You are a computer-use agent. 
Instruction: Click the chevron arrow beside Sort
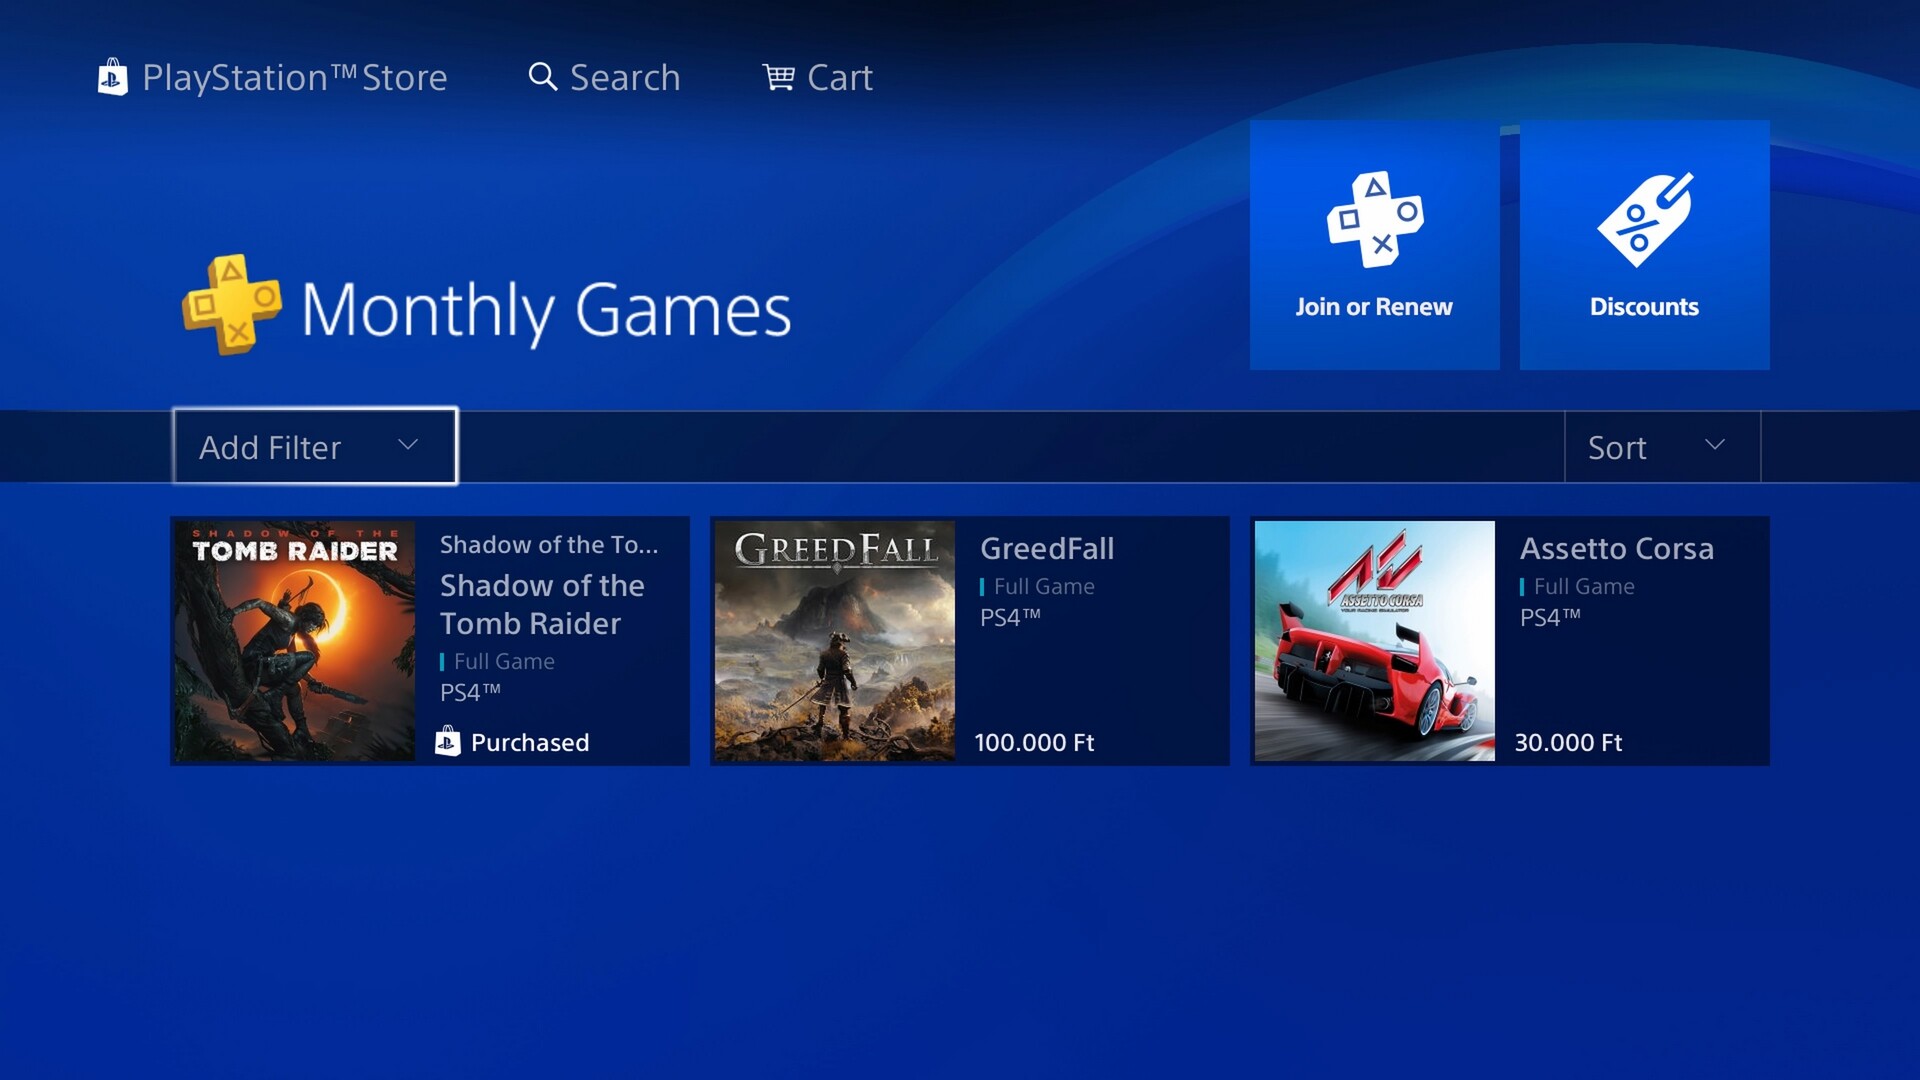pyautogui.click(x=1715, y=444)
